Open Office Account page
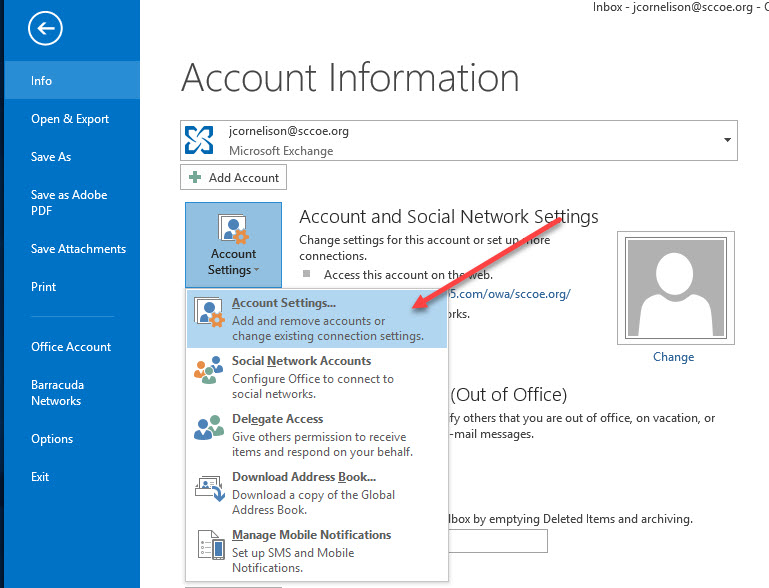This screenshot has width=769, height=588. [72, 347]
